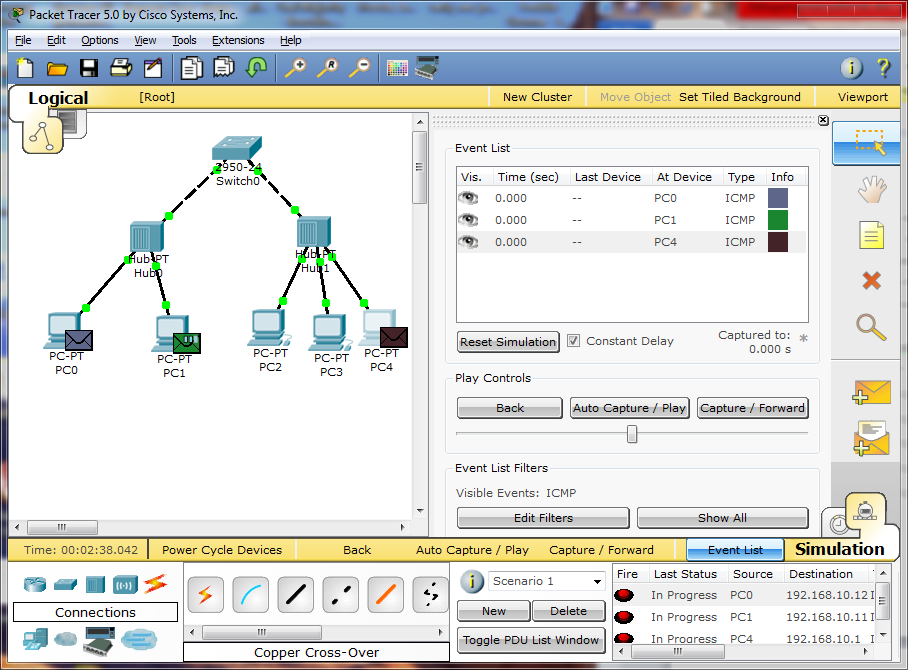The image size is (908, 670).
Task: Click the Undo green arrow icon
Action: [x=256, y=67]
